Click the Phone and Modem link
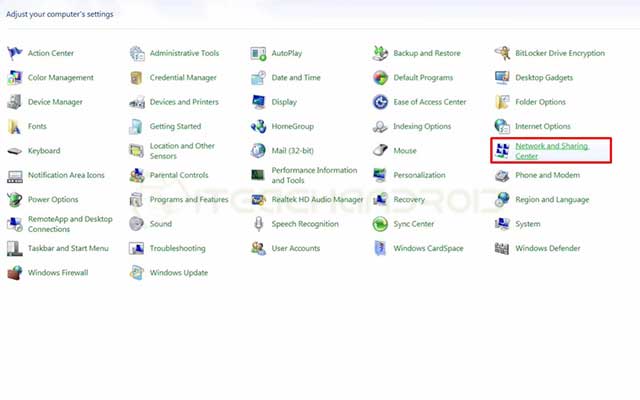640x400 pixels. [x=547, y=175]
